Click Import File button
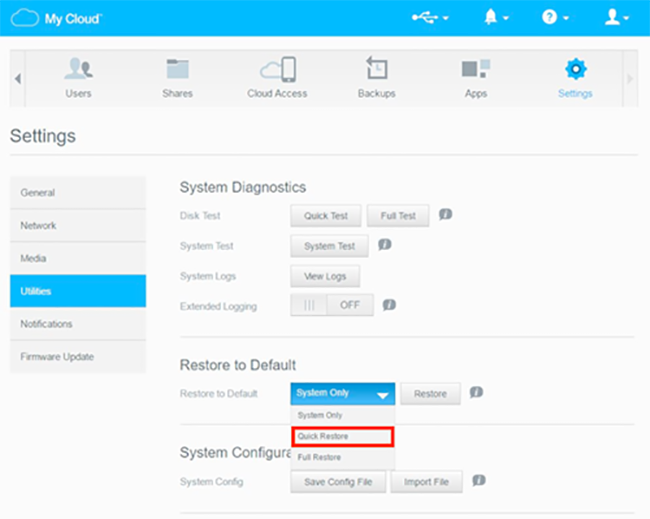Image resolution: width=650 pixels, height=519 pixels. pos(427,482)
